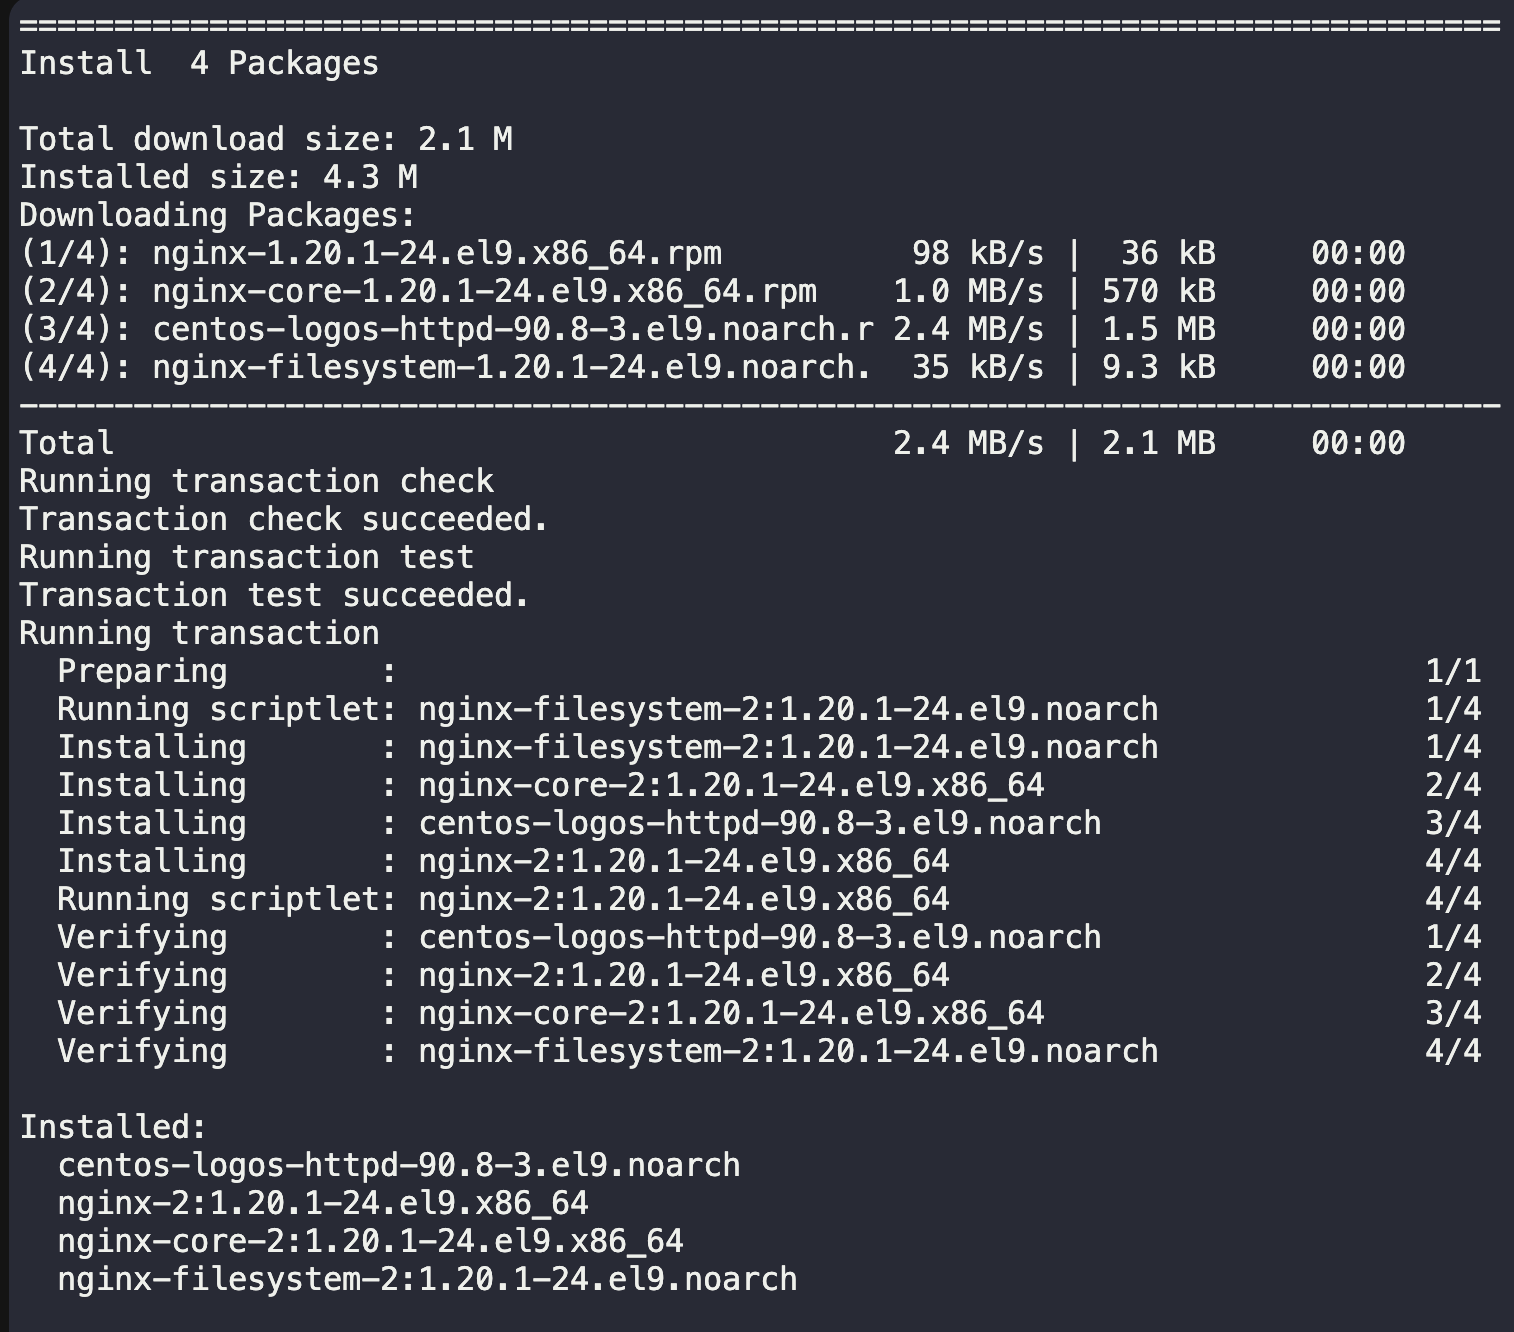Click the (3/4) centos-logos-httpd download filename
1514x1332 pixels.
512,329
